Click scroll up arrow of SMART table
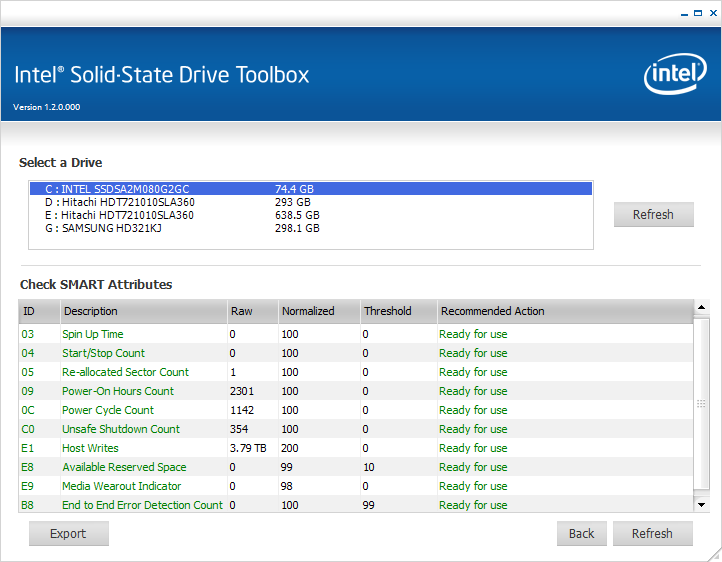Image resolution: width=722 pixels, height=562 pixels. pos(701,307)
